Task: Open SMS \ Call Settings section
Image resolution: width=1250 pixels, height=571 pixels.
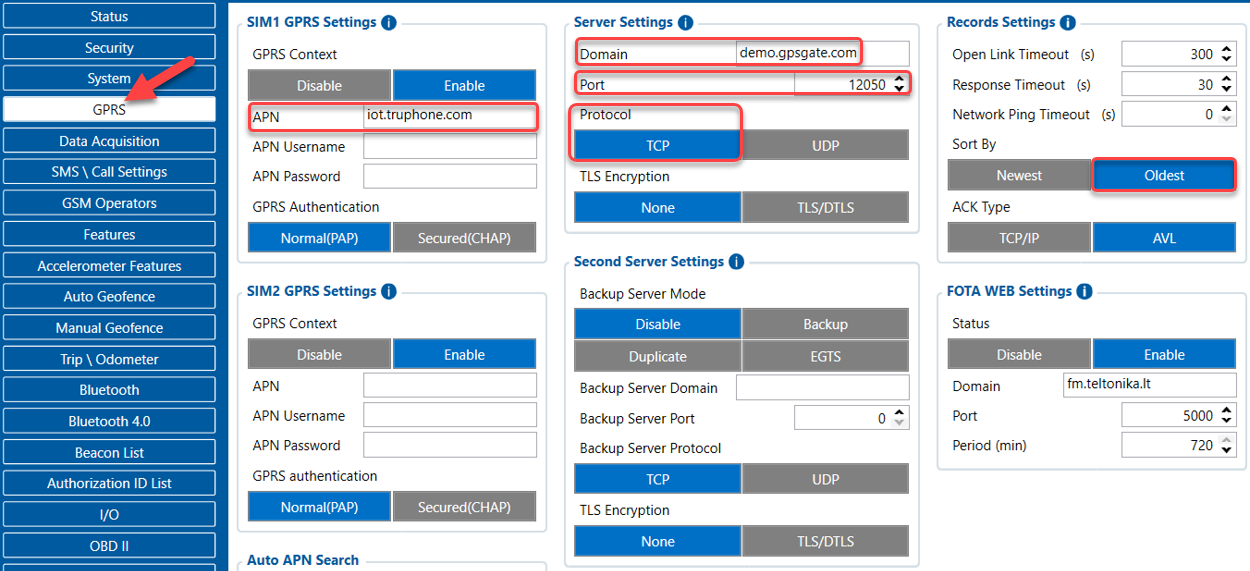Action: [109, 172]
